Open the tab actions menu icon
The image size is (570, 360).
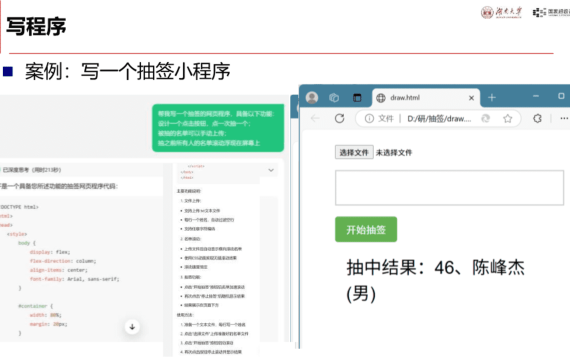(x=357, y=97)
